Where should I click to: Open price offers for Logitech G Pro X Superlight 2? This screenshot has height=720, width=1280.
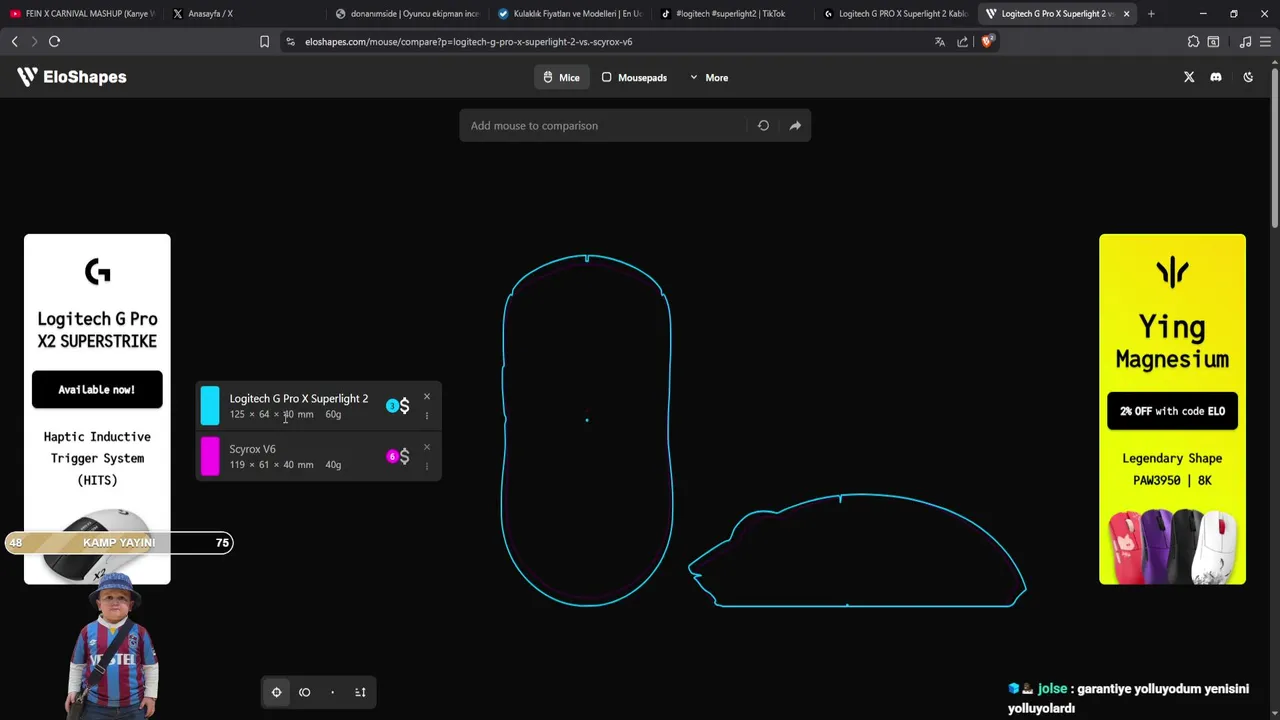click(398, 405)
